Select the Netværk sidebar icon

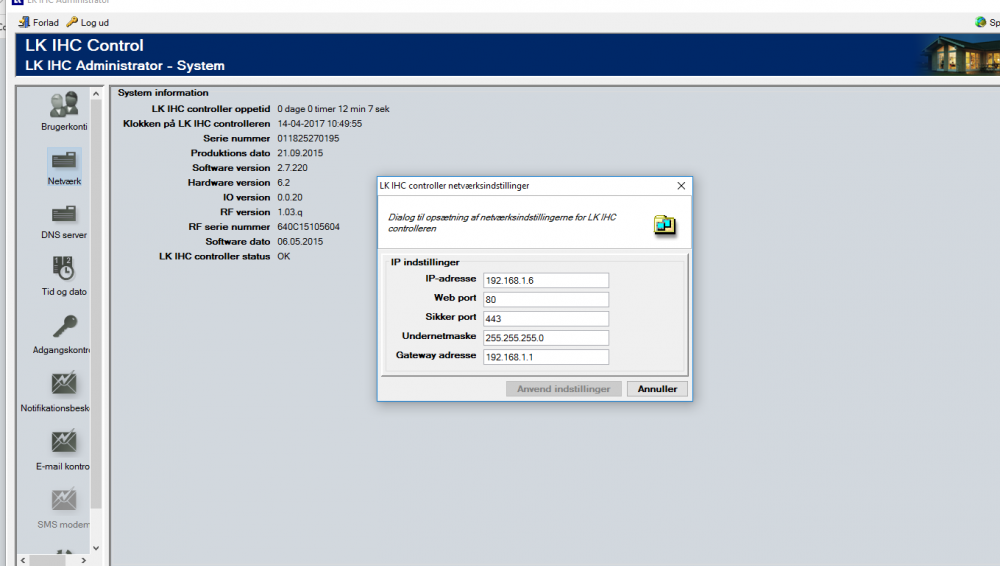click(64, 161)
